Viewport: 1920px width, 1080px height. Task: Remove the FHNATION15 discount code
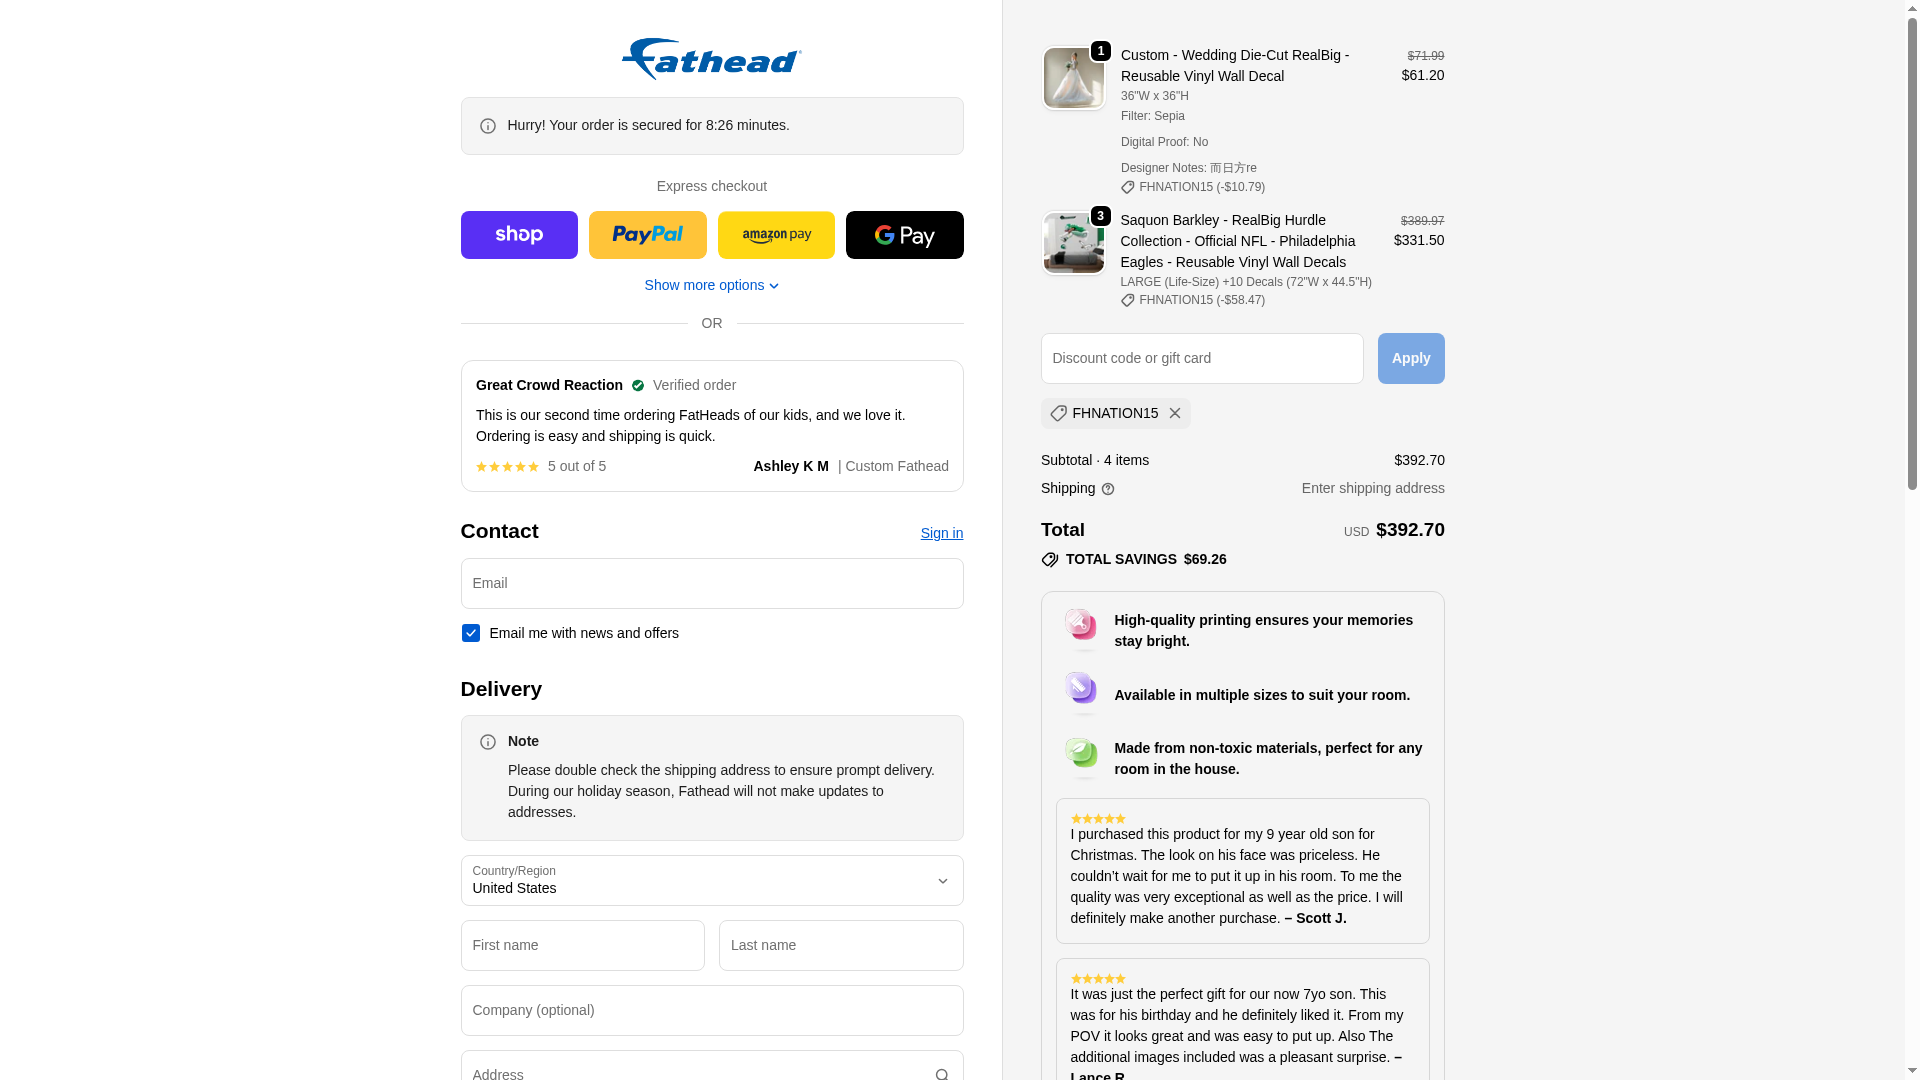point(1175,413)
